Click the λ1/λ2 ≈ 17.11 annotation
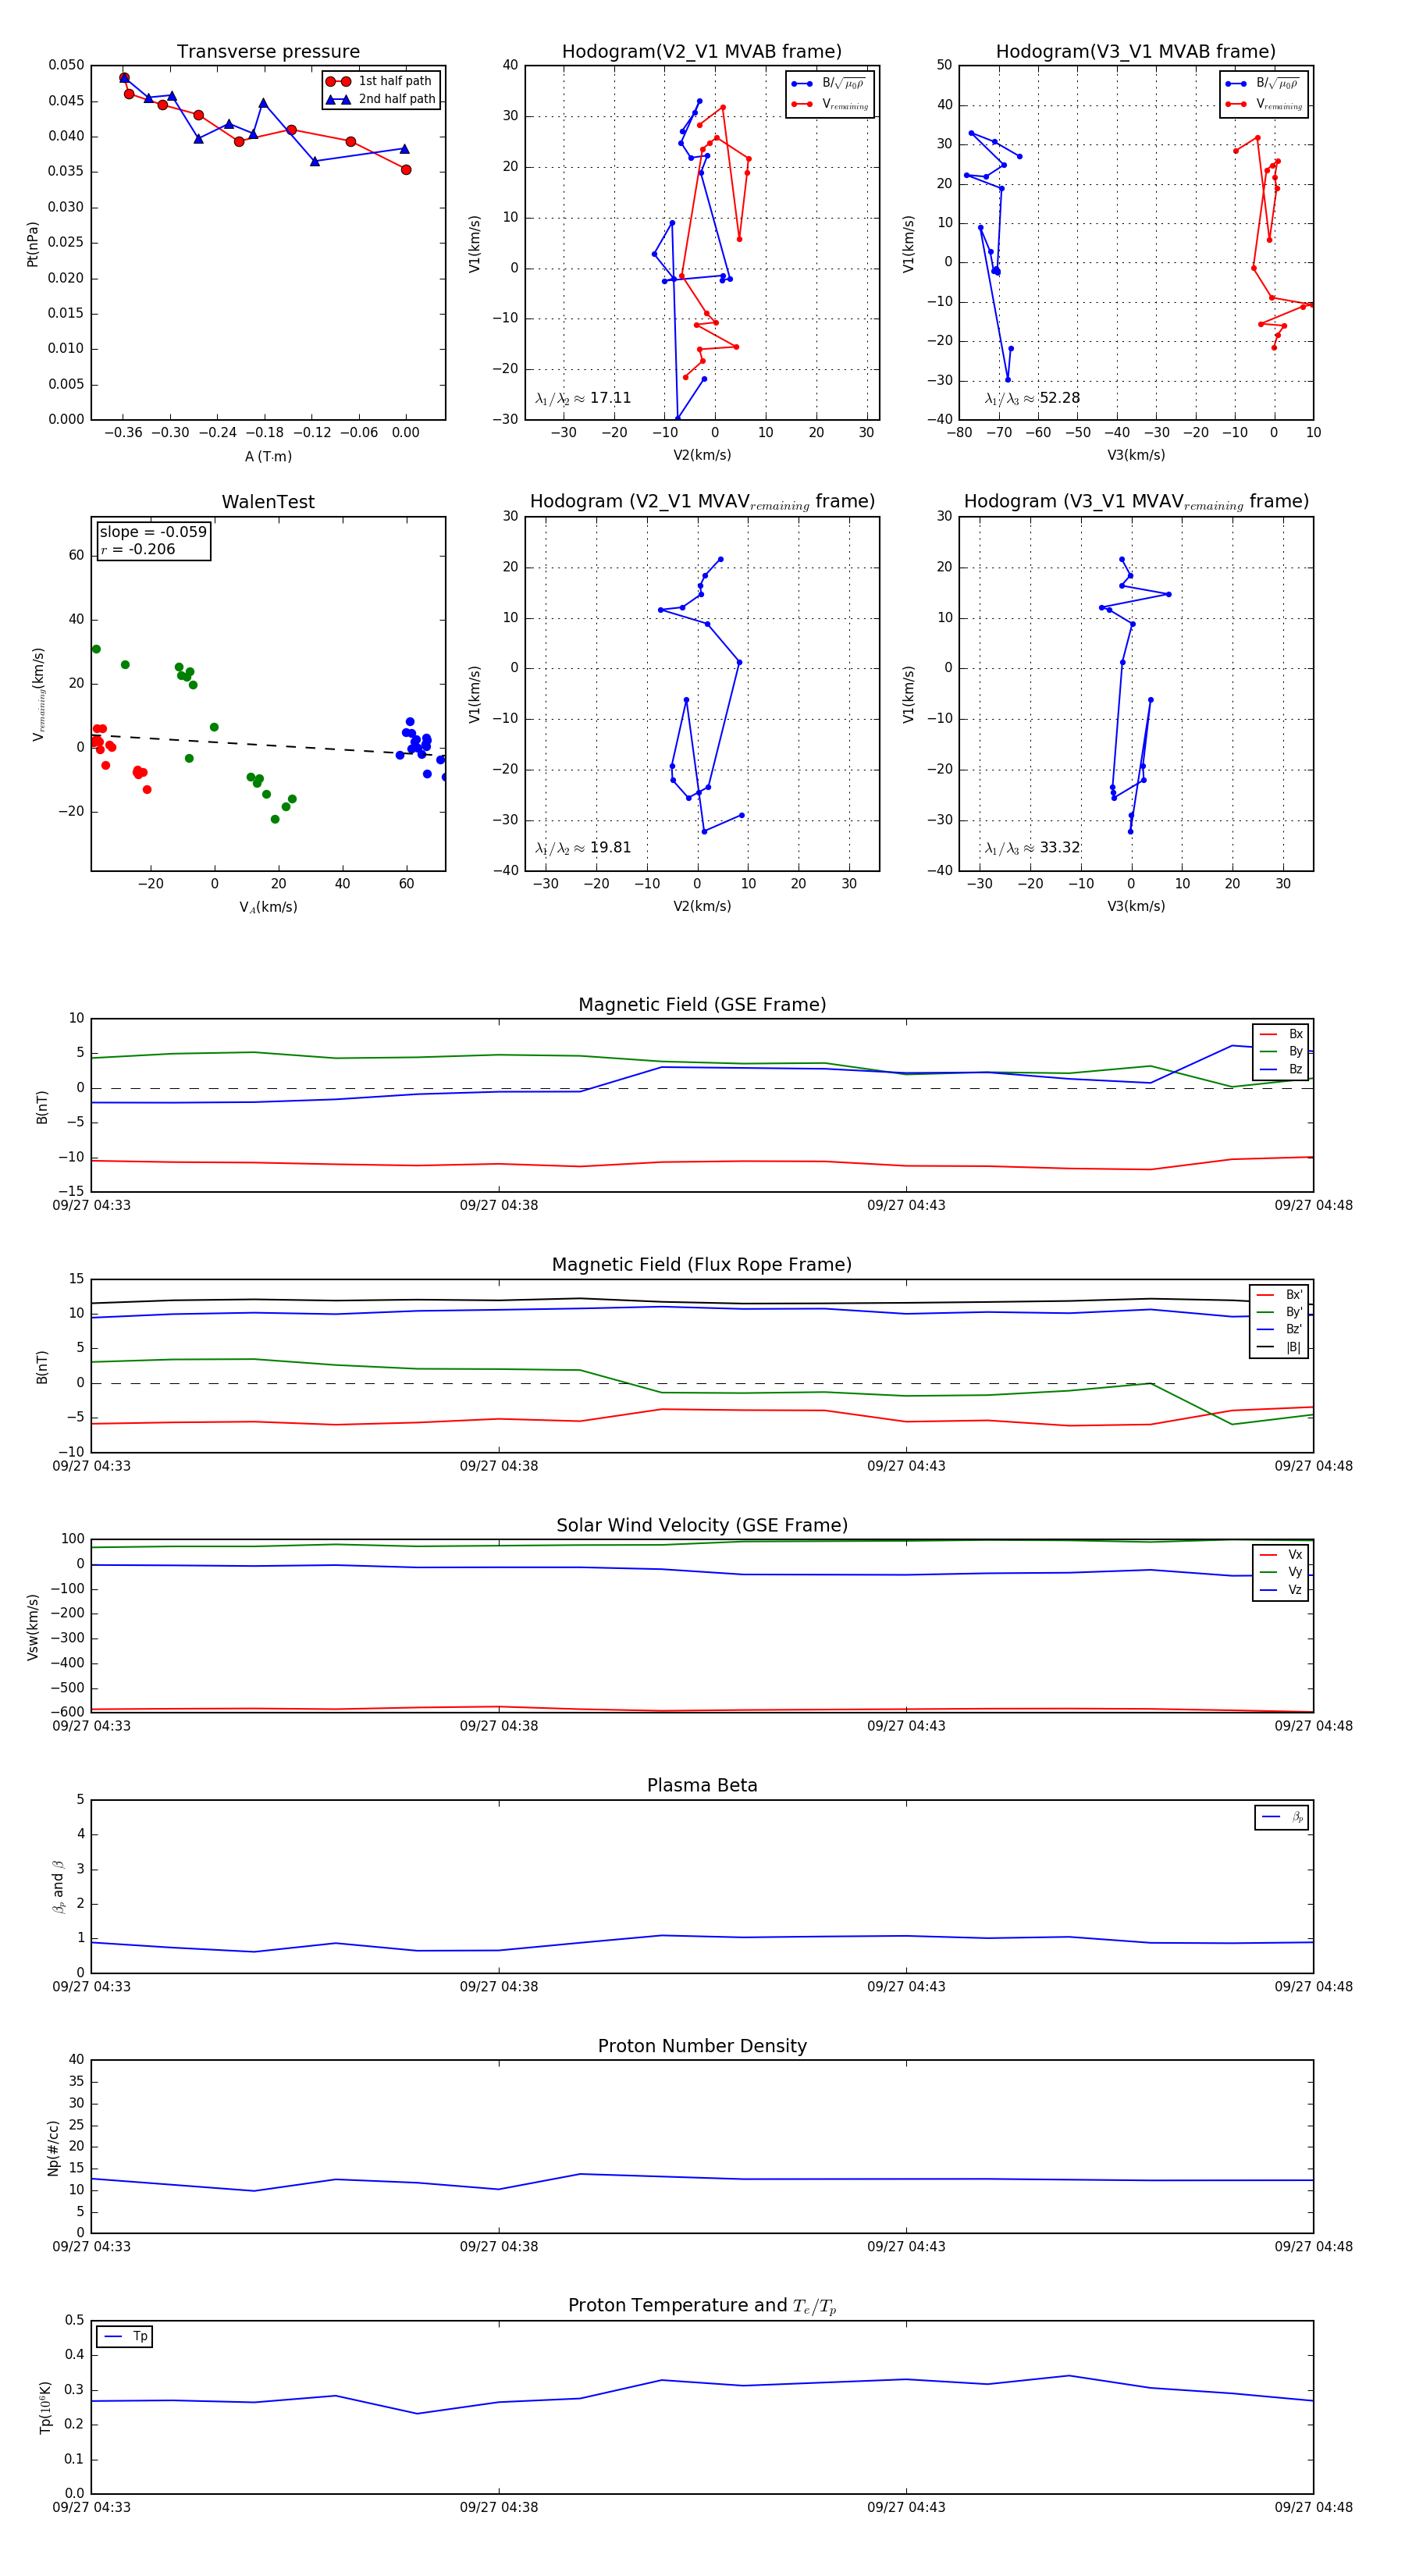The width and height of the screenshot is (1405, 2576). point(583,398)
